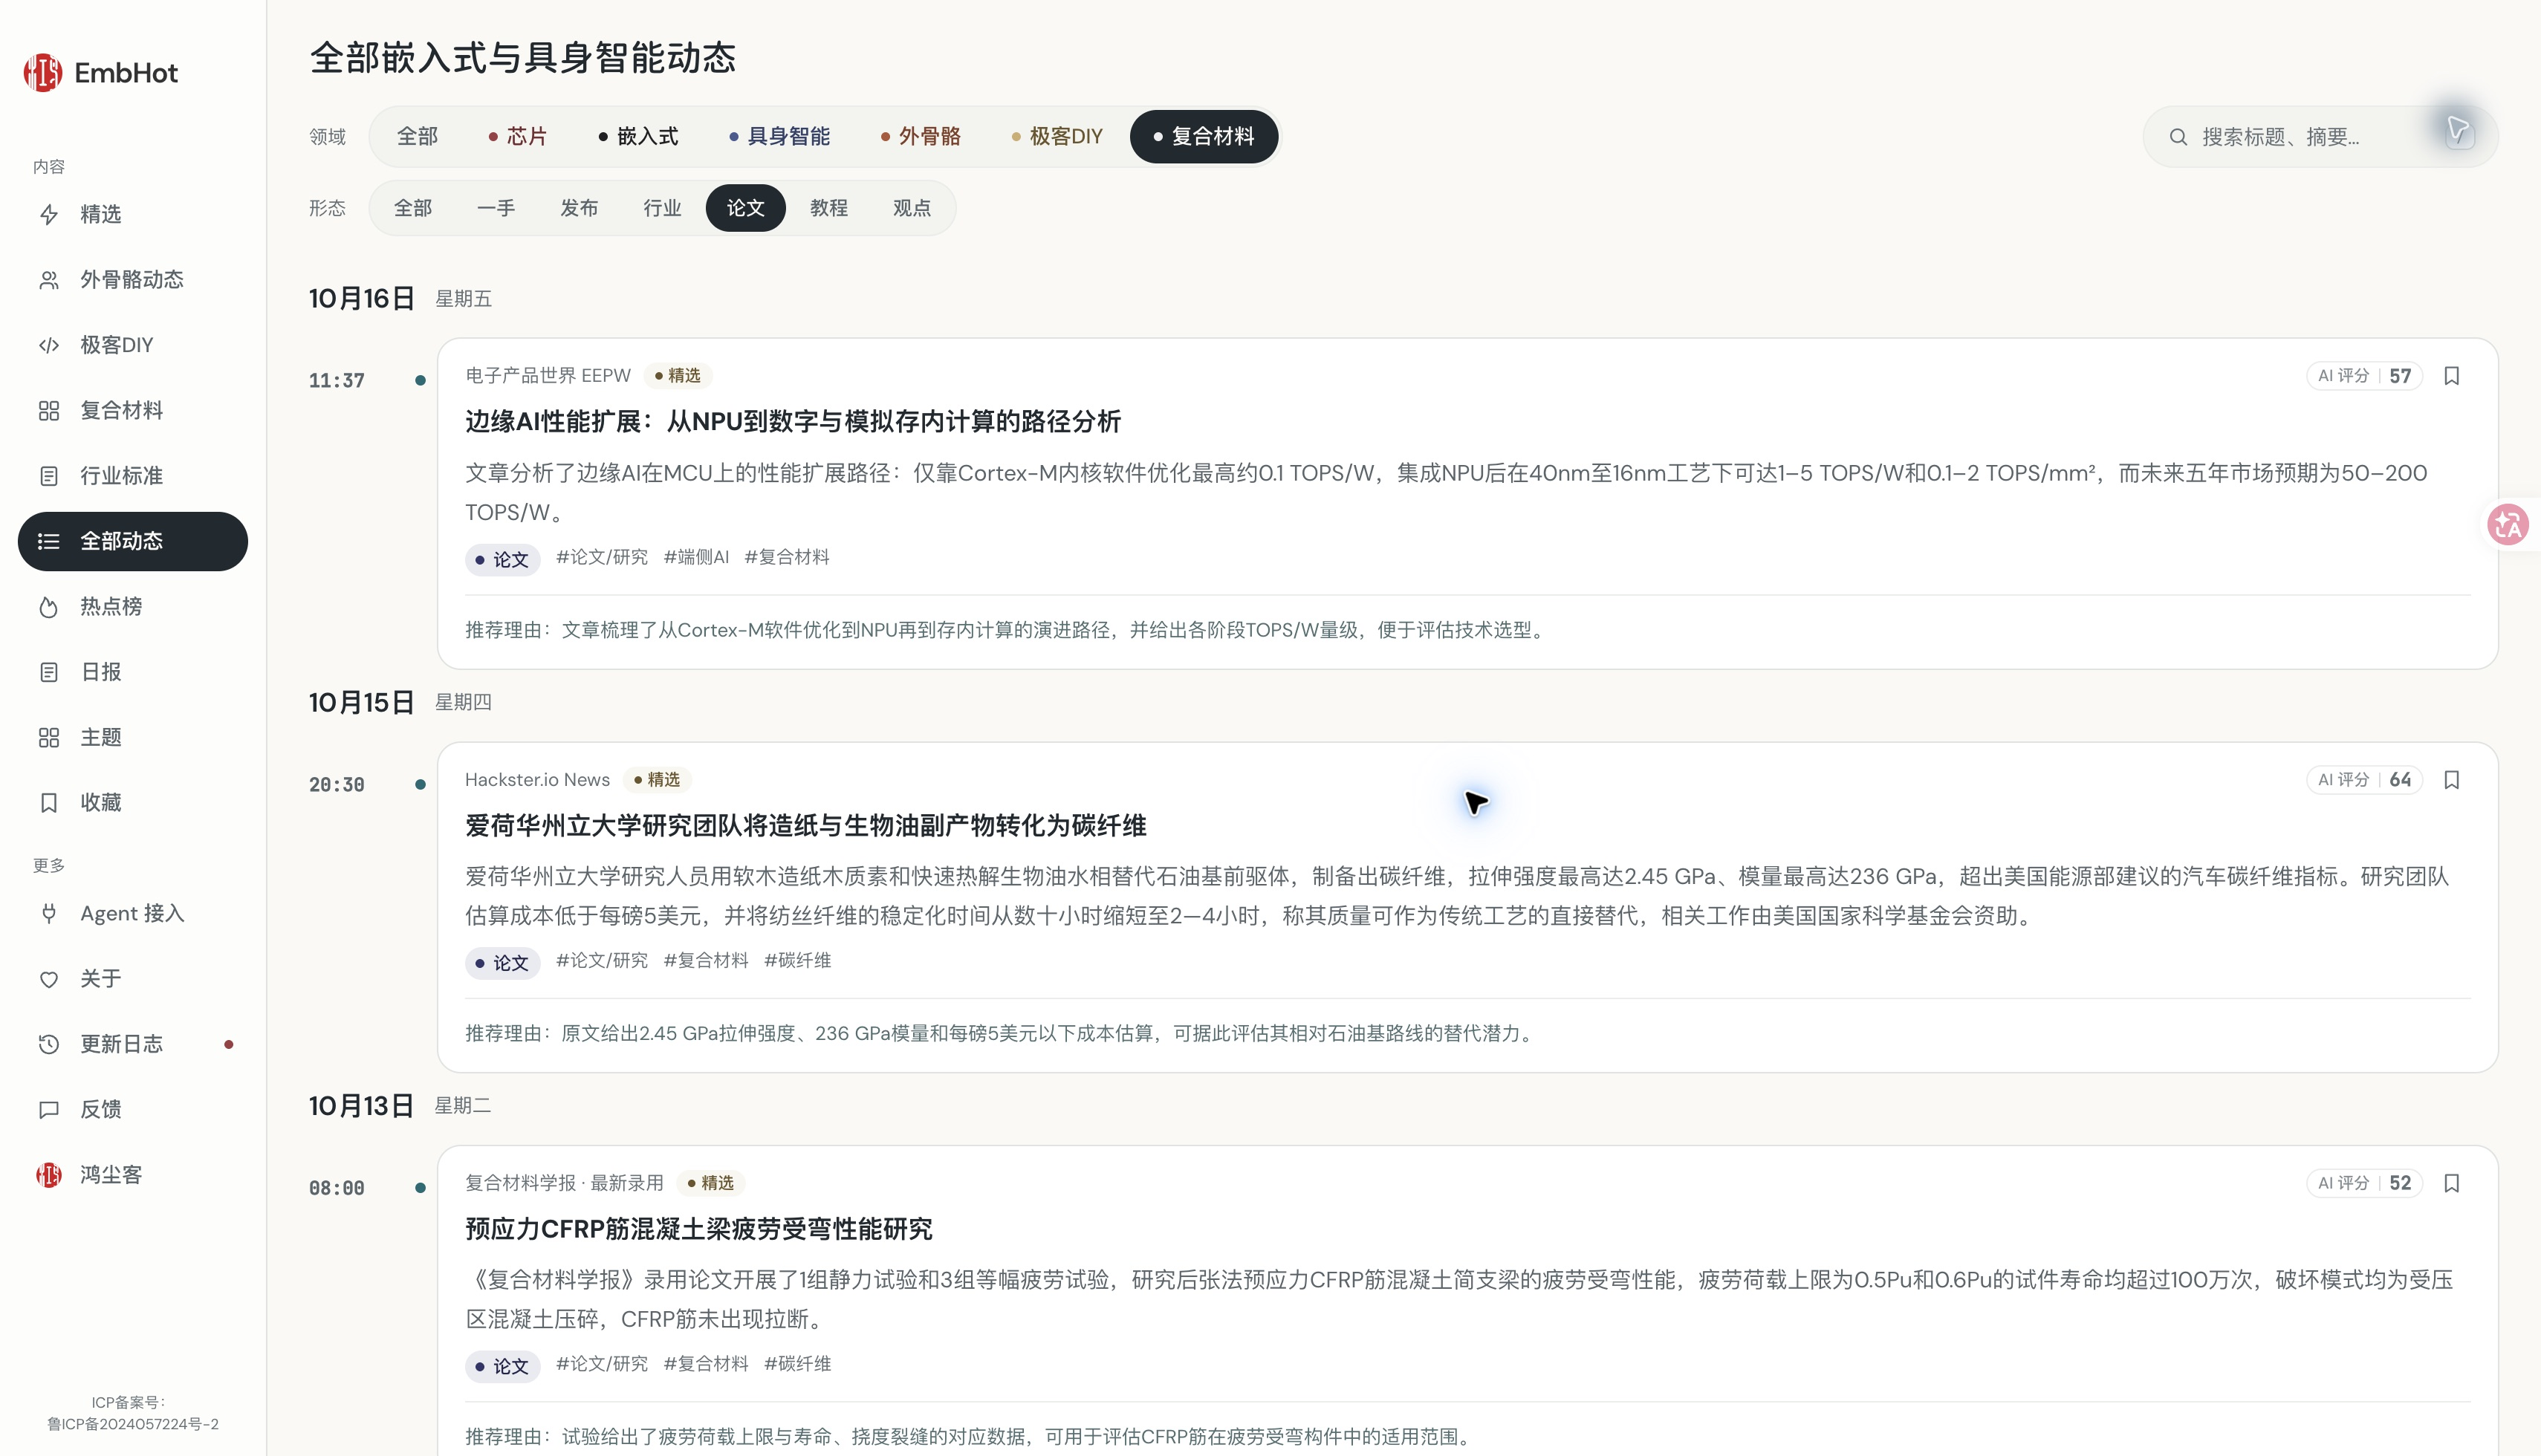
Task: Open 收藏 in the sidebar
Action: pyautogui.click(x=132, y=803)
